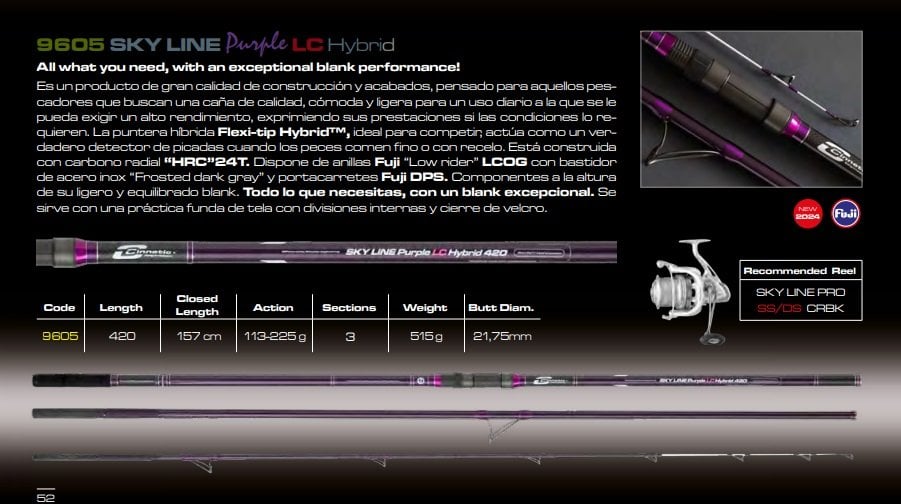Click the Action column header
Image resolution: width=901 pixels, height=504 pixels.
pos(273,307)
